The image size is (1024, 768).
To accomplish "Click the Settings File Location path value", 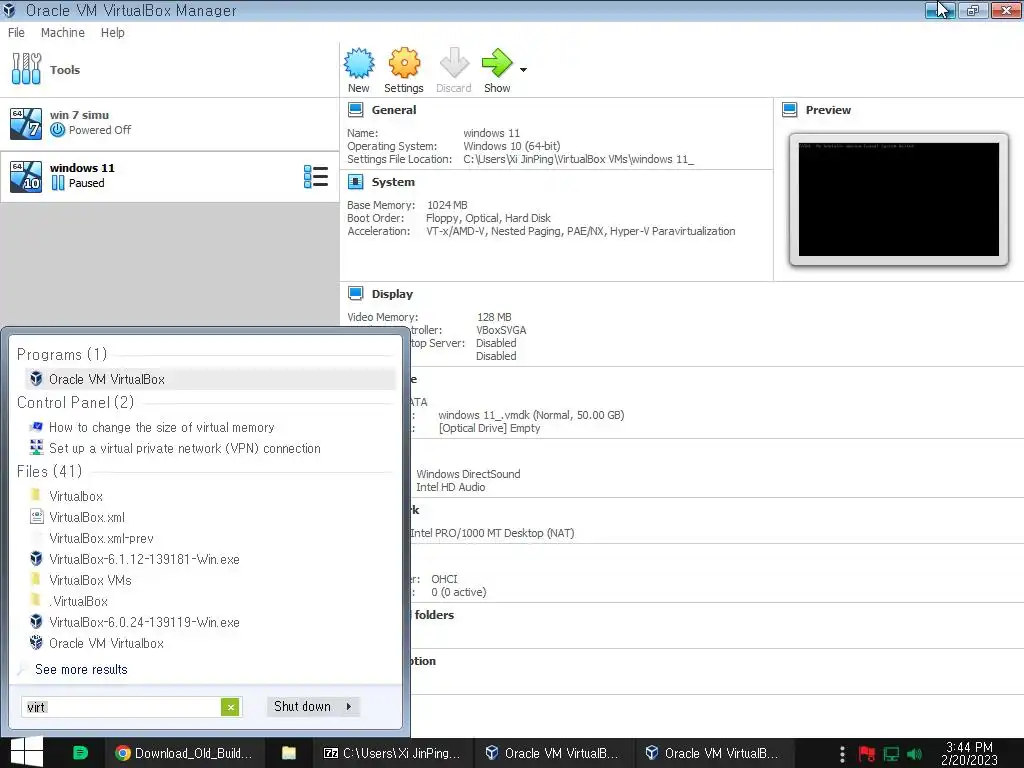I will point(579,159).
